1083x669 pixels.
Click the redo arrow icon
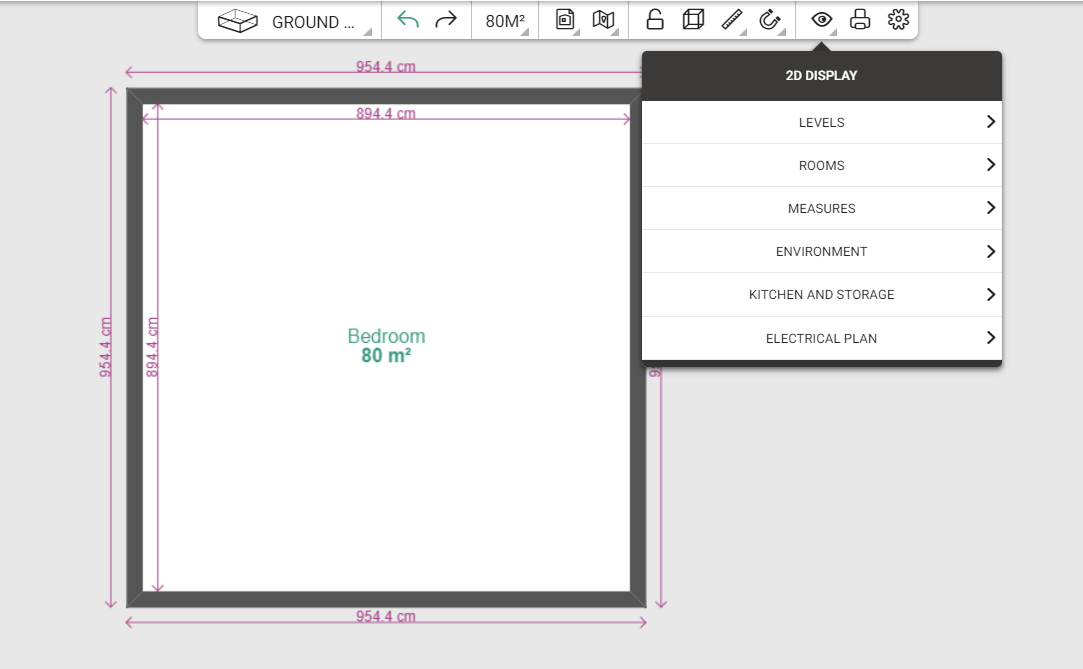click(446, 20)
